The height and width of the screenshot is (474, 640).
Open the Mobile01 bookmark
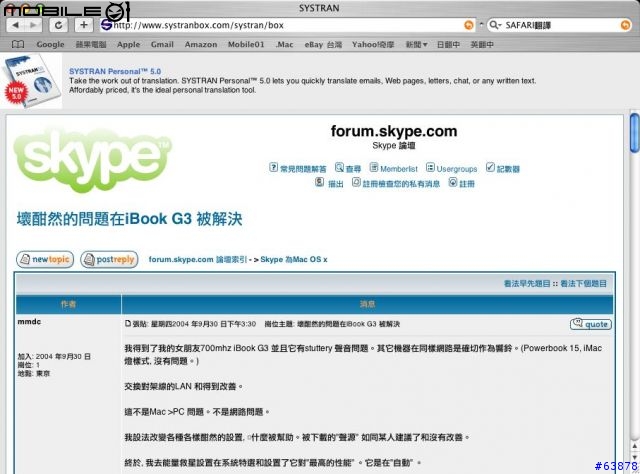(246, 44)
